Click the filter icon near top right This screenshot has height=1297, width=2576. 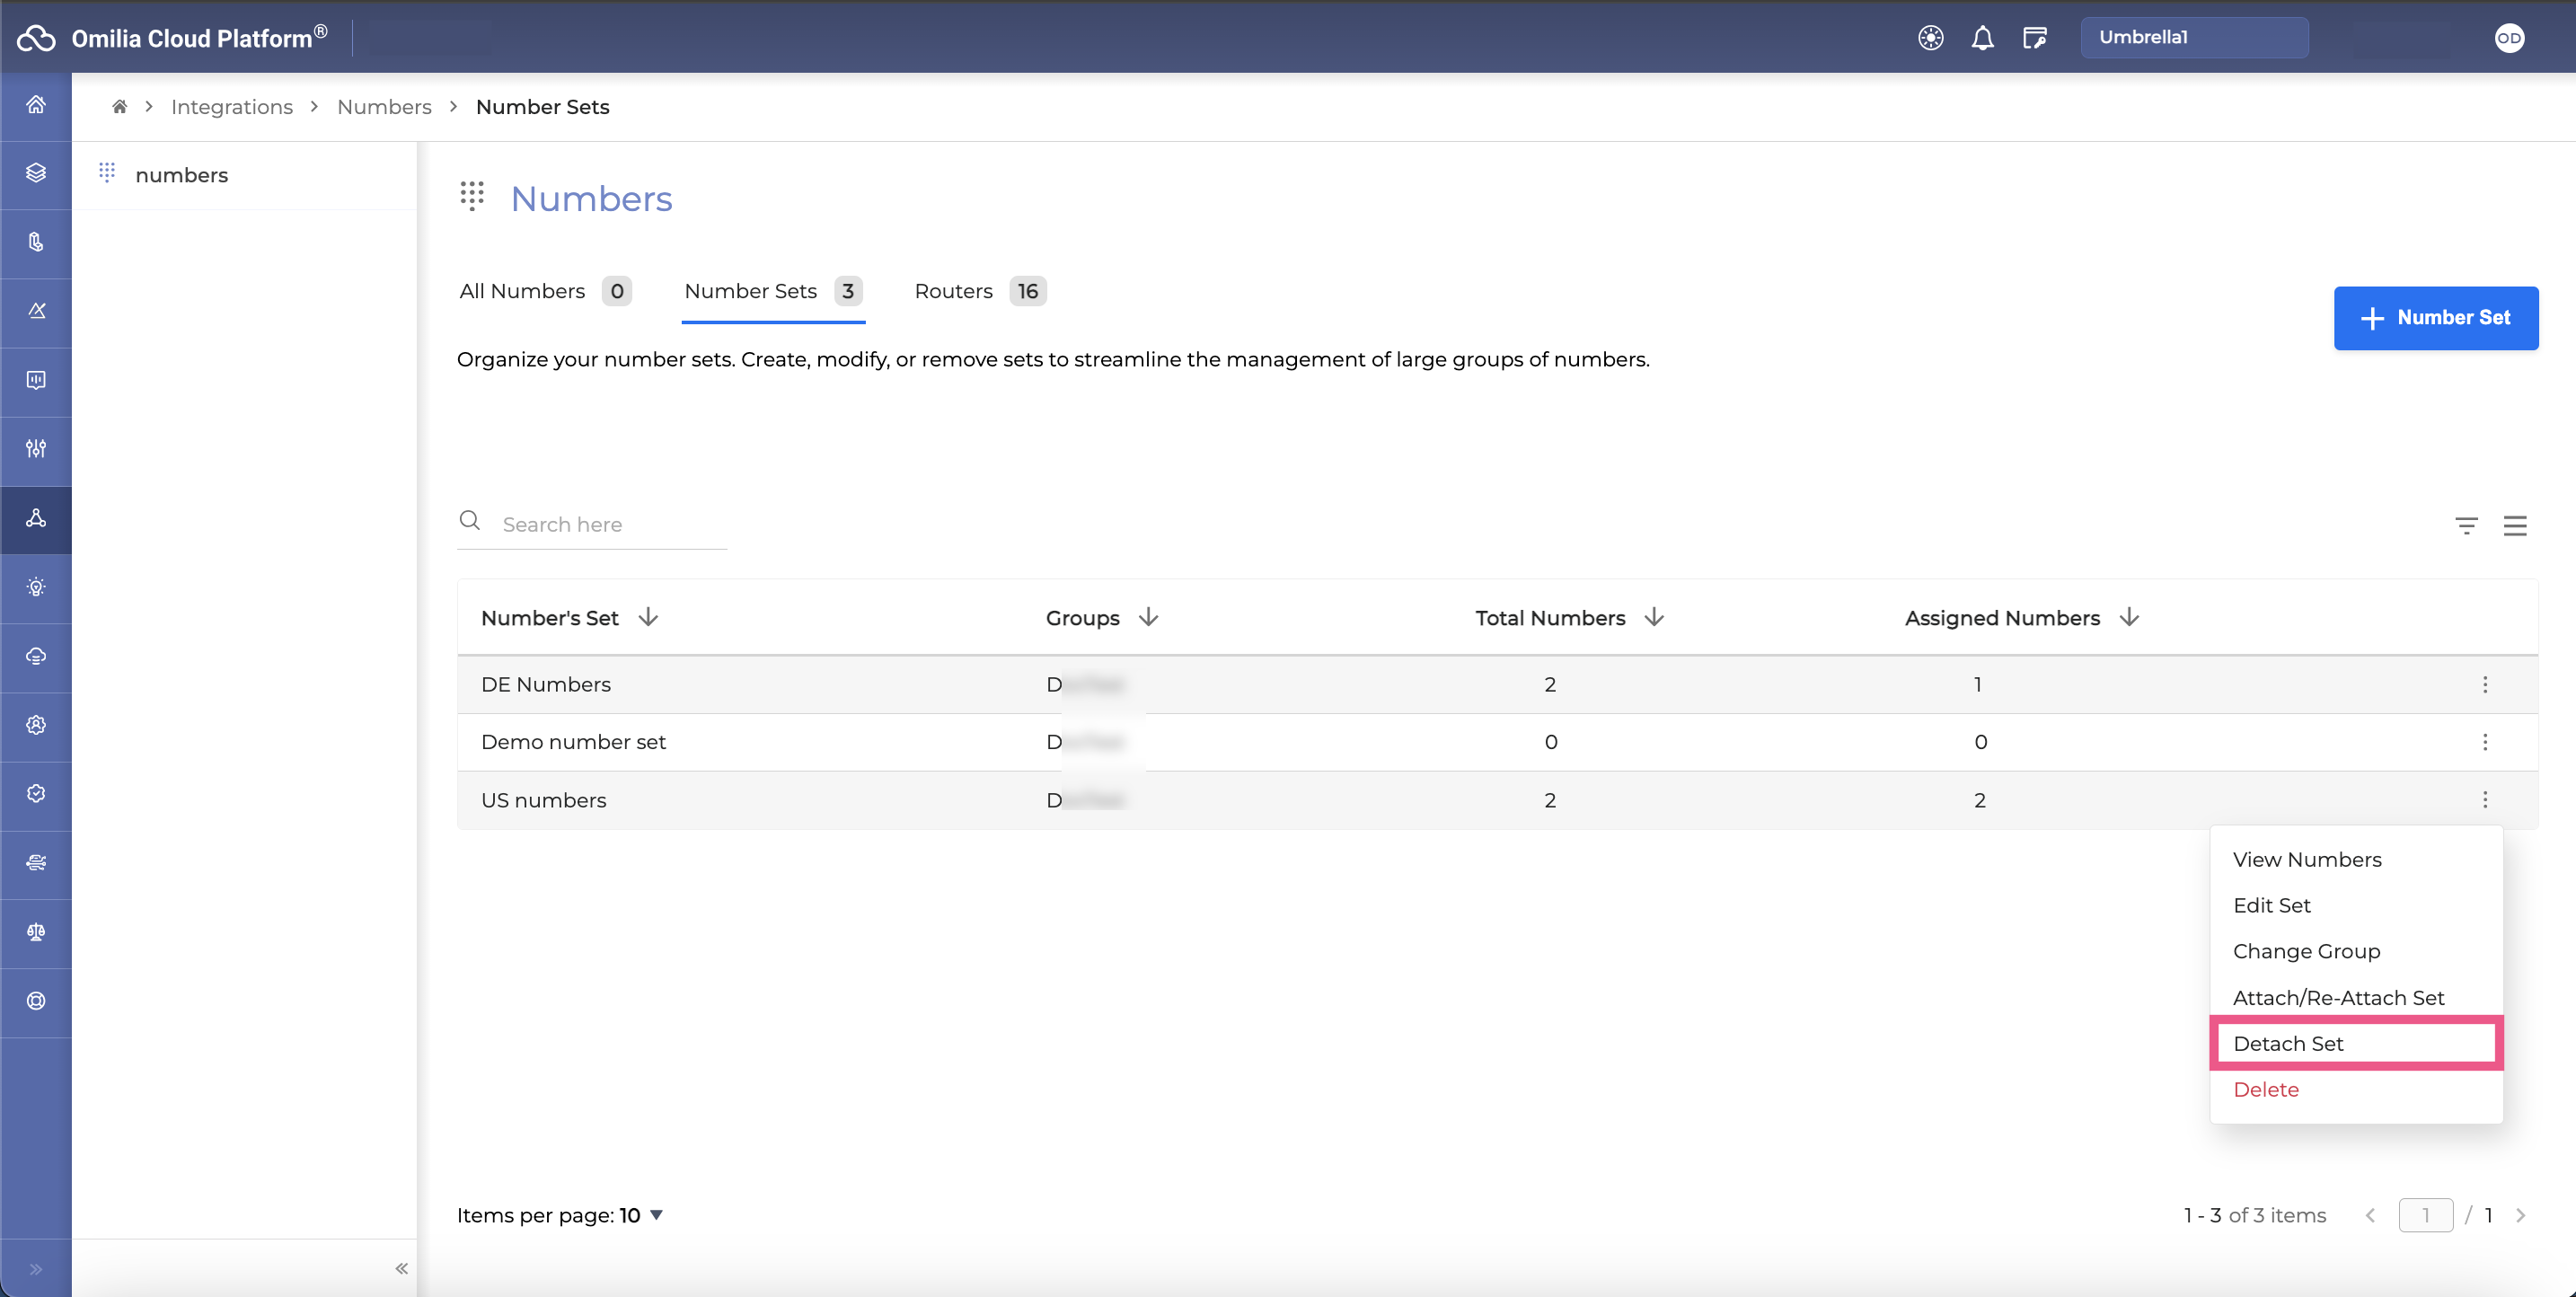[2467, 525]
